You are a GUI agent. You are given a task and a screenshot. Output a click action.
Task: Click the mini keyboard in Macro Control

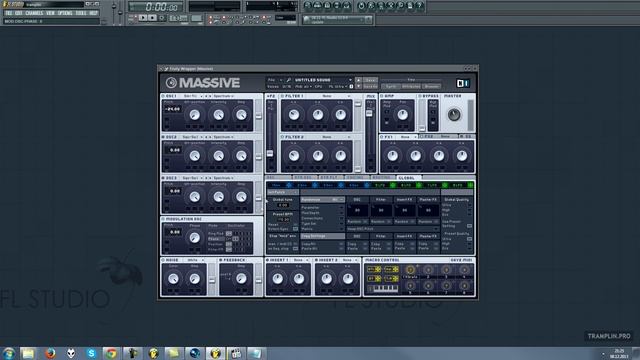[386, 289]
